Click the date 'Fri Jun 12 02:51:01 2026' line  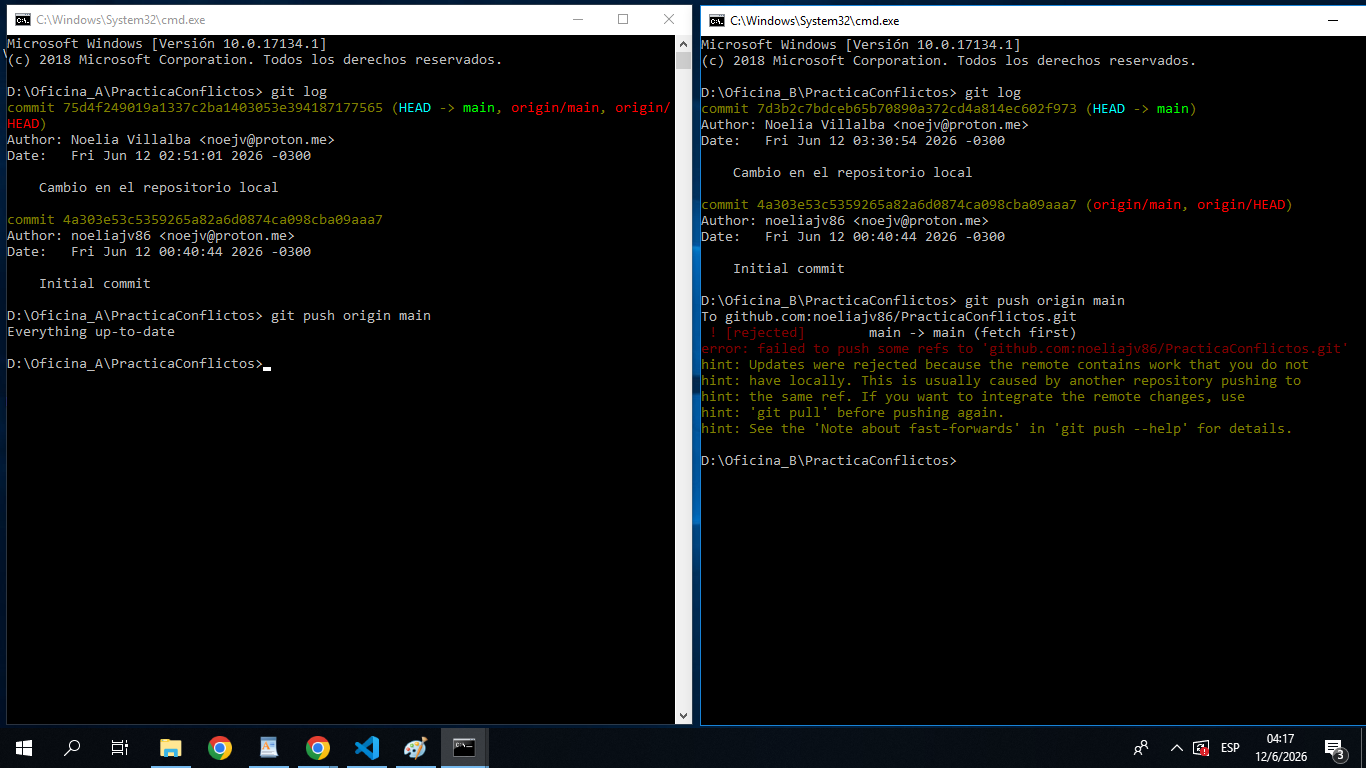click(159, 156)
